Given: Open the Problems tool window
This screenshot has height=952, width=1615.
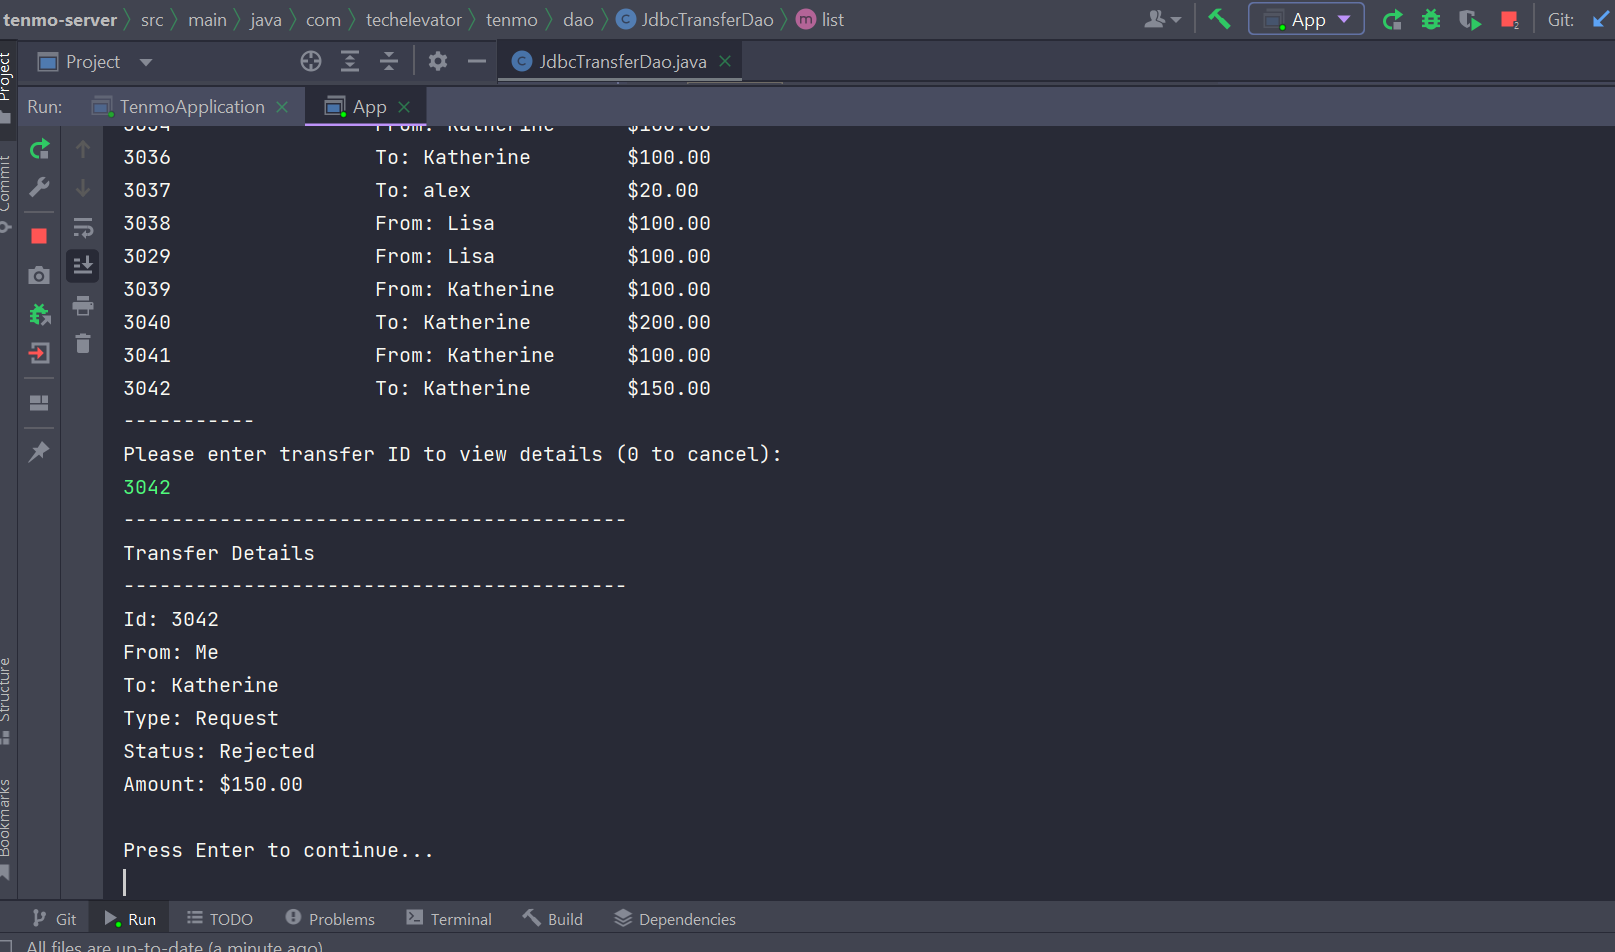Looking at the screenshot, I should pyautogui.click(x=330, y=919).
